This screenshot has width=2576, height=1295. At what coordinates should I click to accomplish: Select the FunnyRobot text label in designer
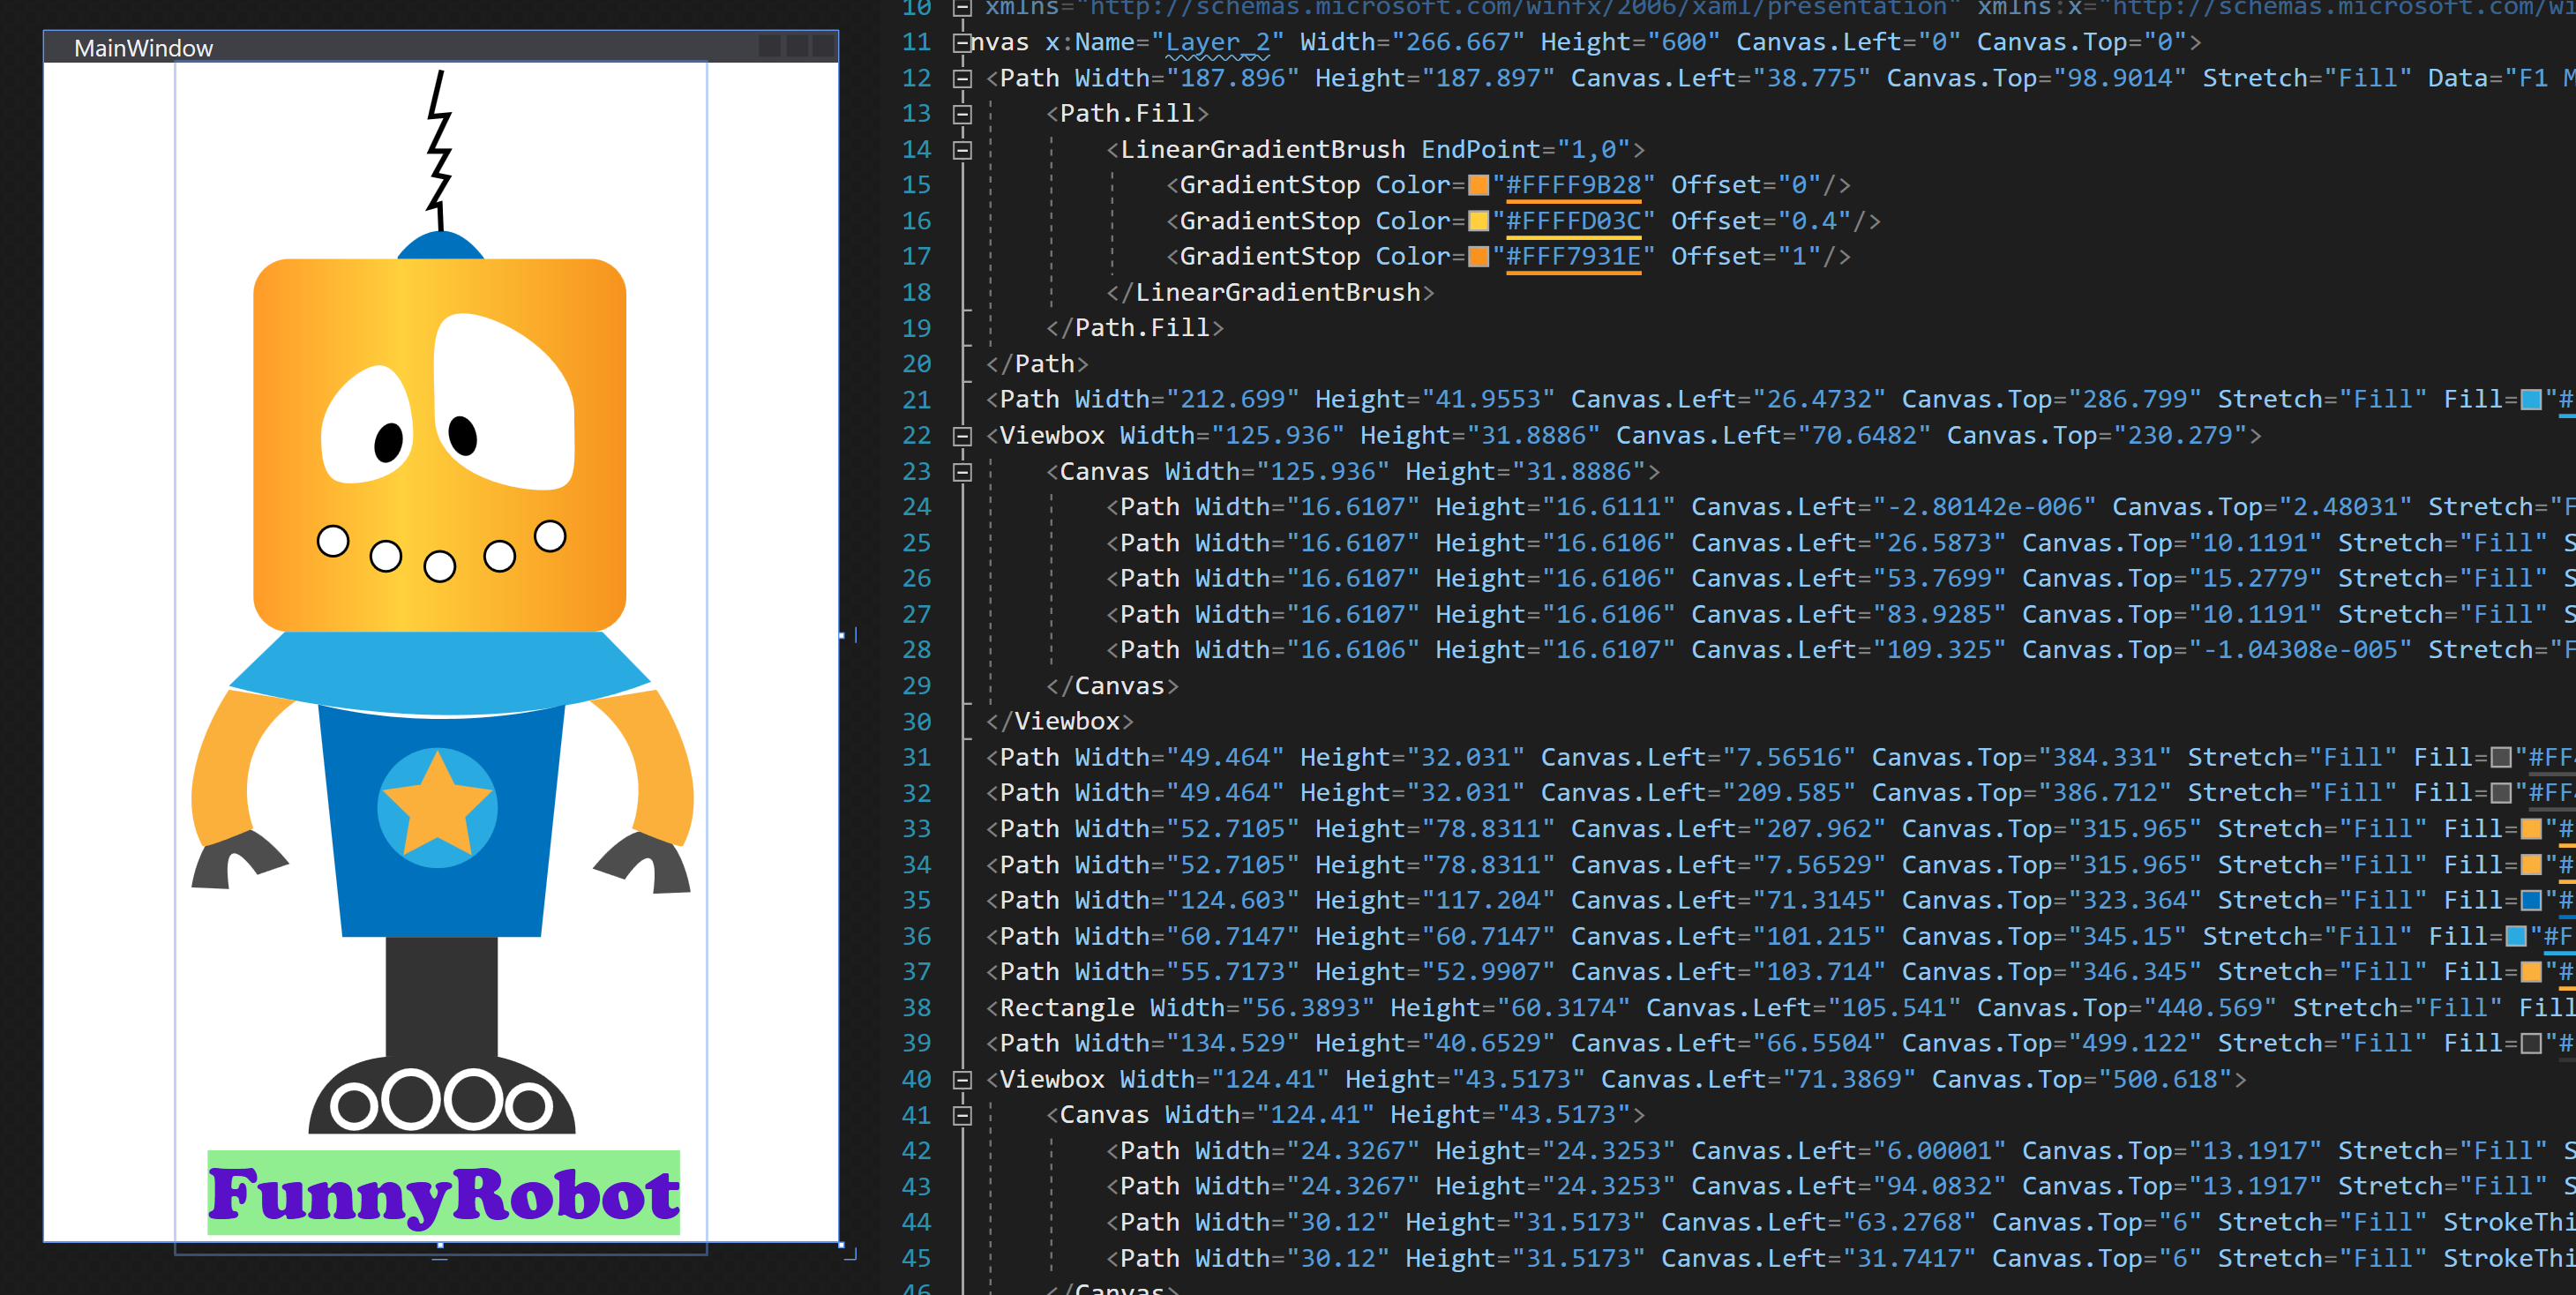pyautogui.click(x=443, y=1193)
